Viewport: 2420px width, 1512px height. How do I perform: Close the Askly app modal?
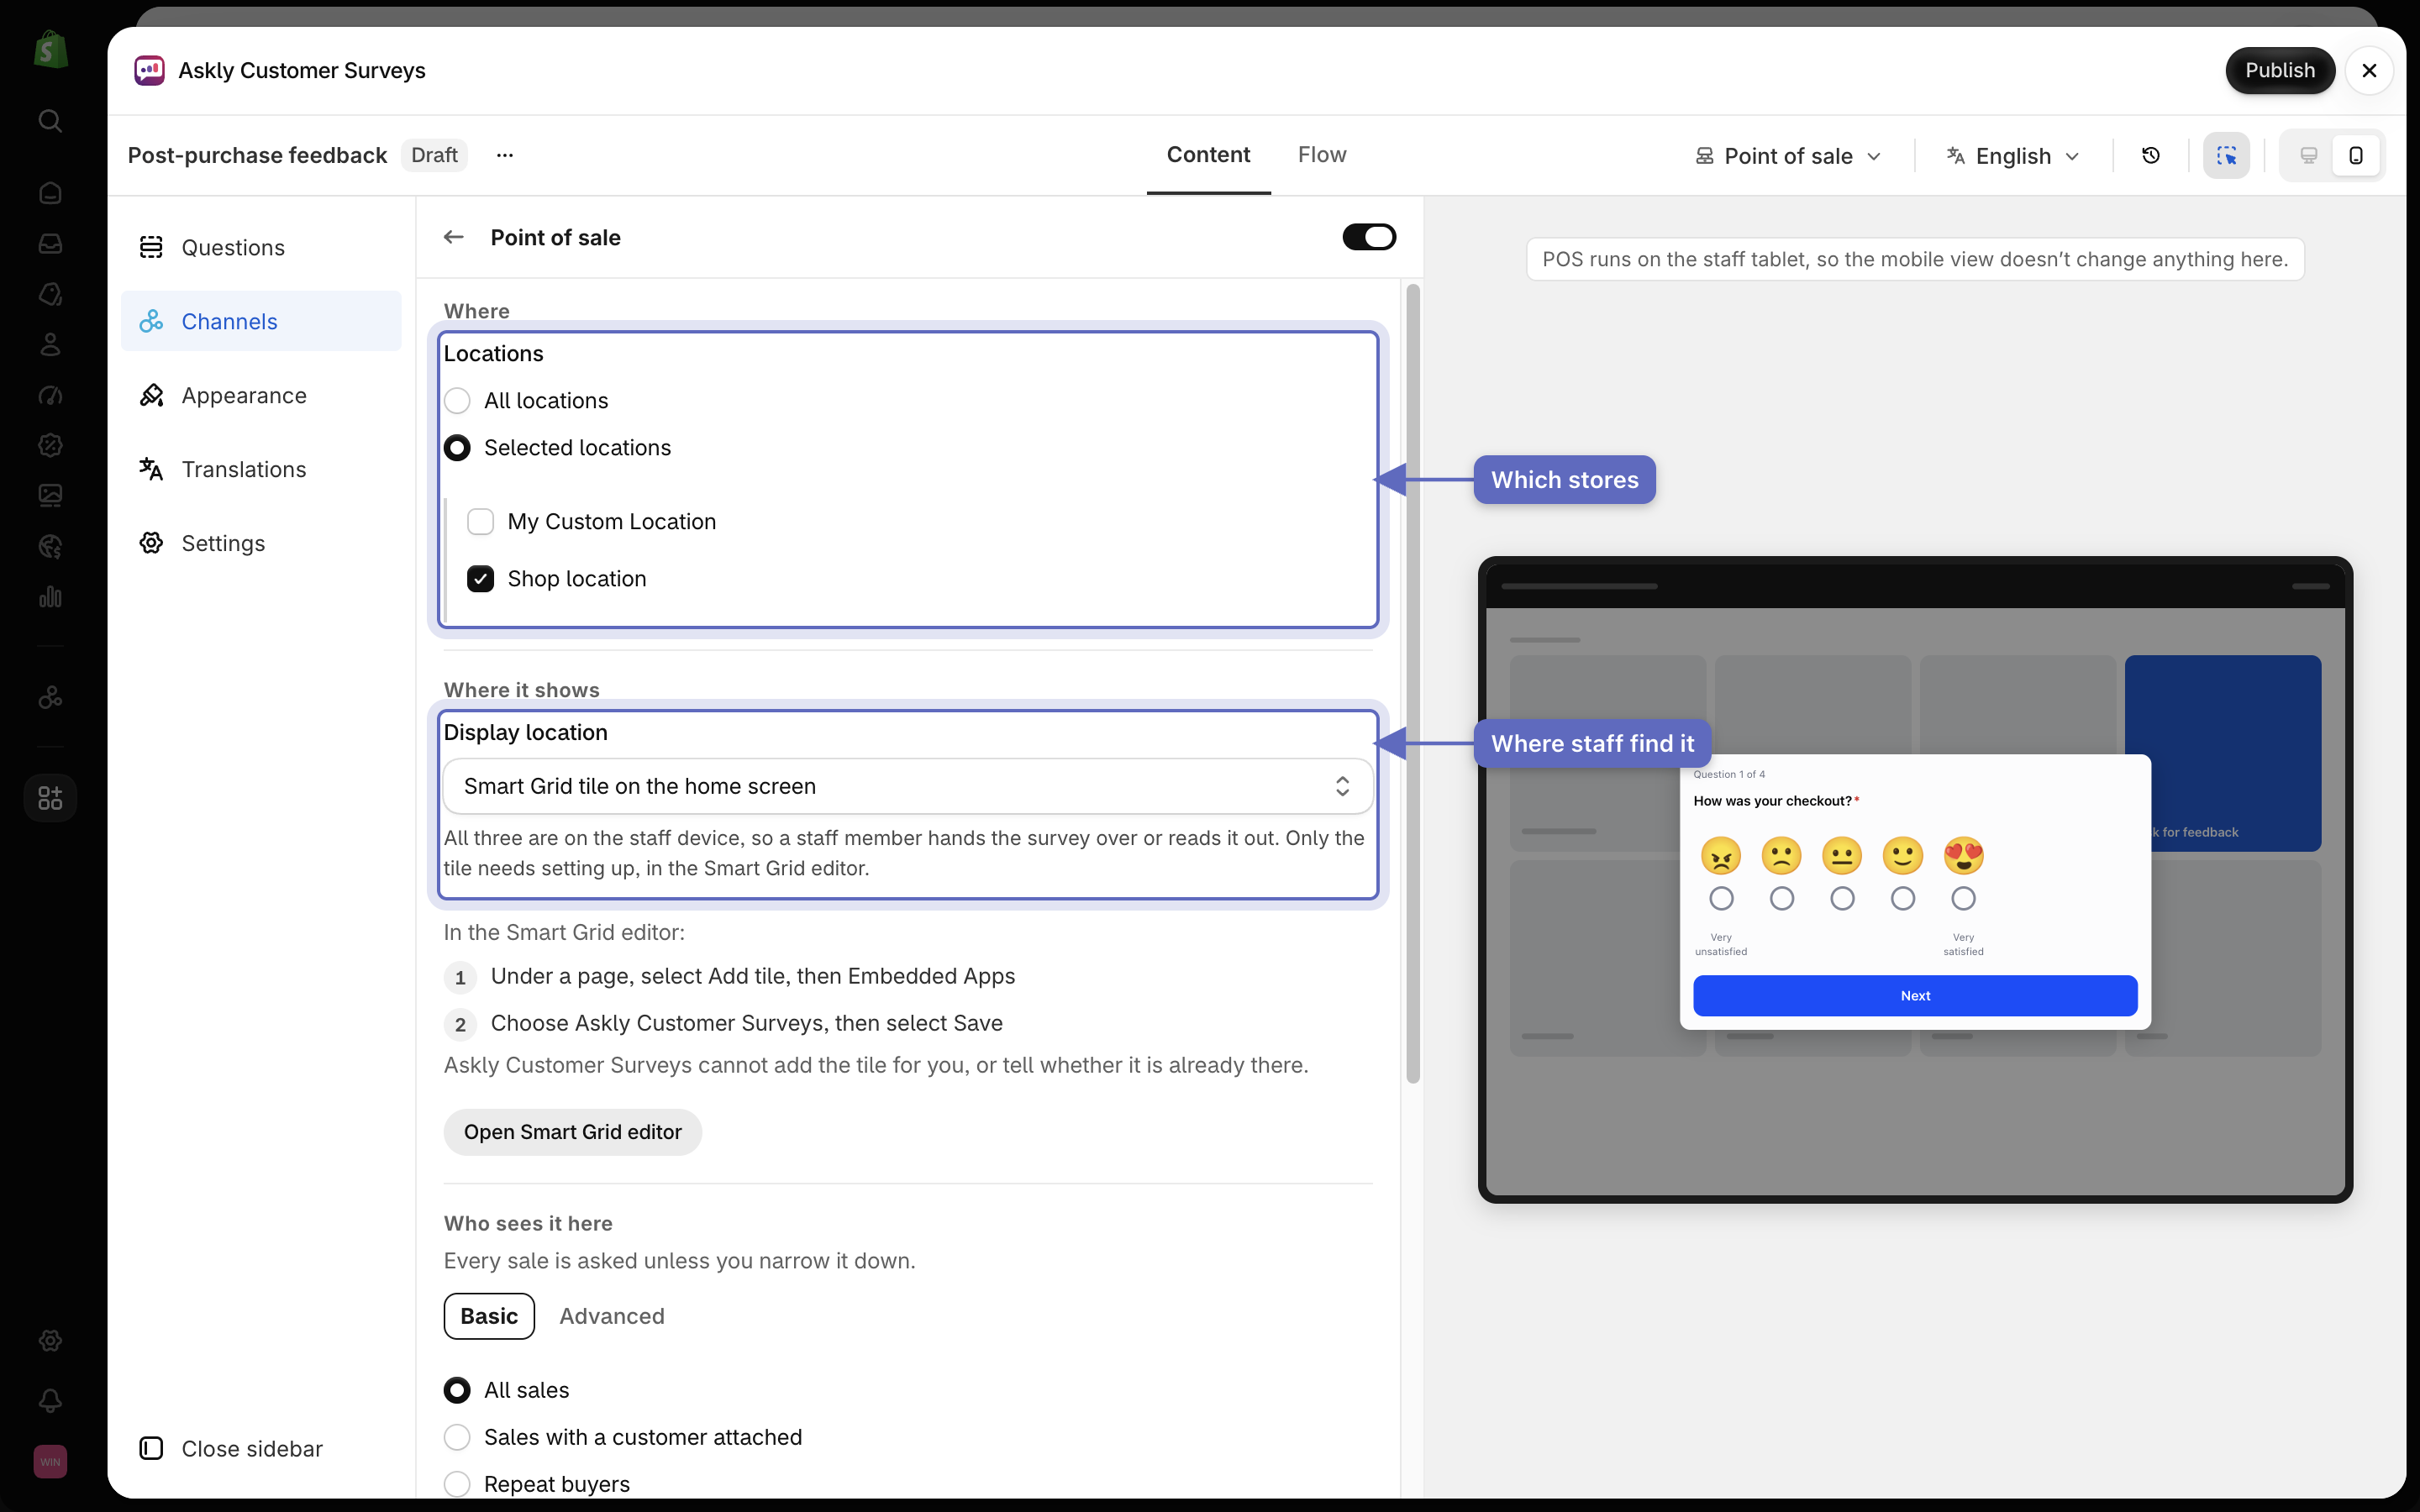[2369, 70]
